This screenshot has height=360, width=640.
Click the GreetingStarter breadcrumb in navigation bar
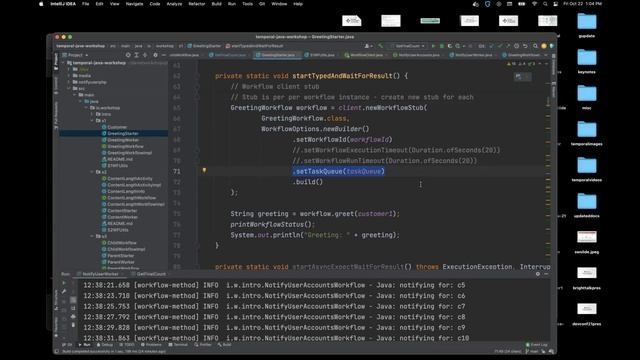click(204, 46)
